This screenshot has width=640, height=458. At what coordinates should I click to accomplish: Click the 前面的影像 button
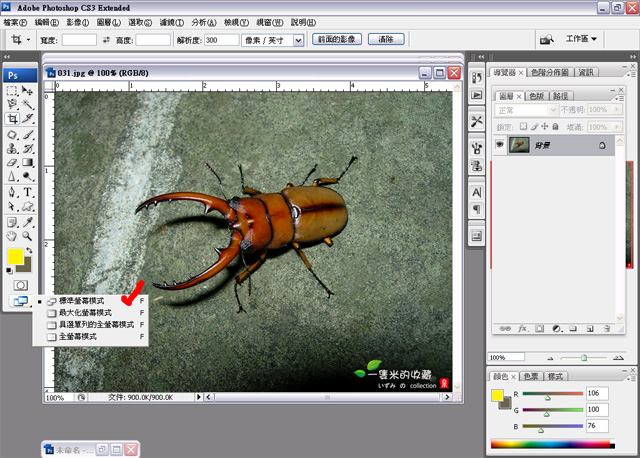(336, 40)
